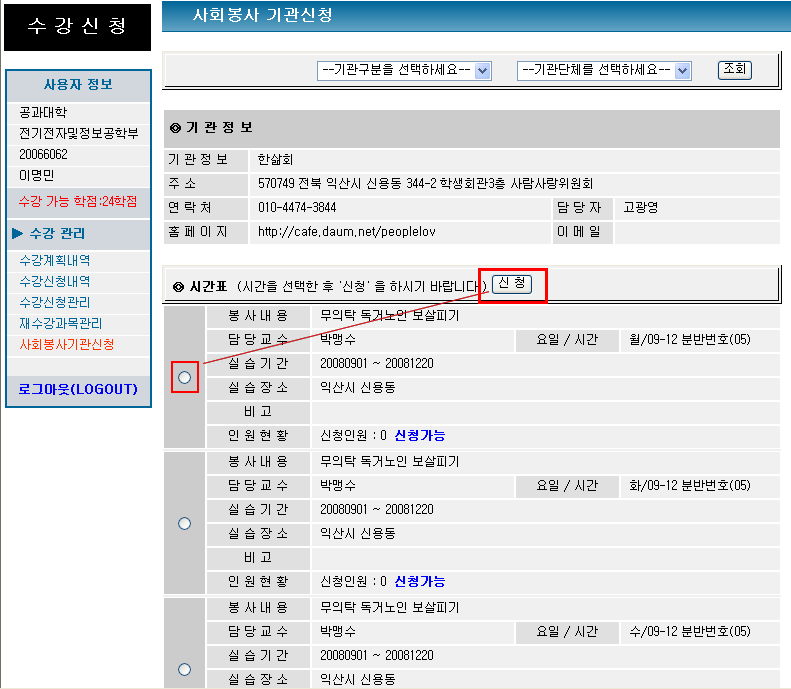
Task: Open the 기관구분 selection dropdown
Action: point(404,71)
